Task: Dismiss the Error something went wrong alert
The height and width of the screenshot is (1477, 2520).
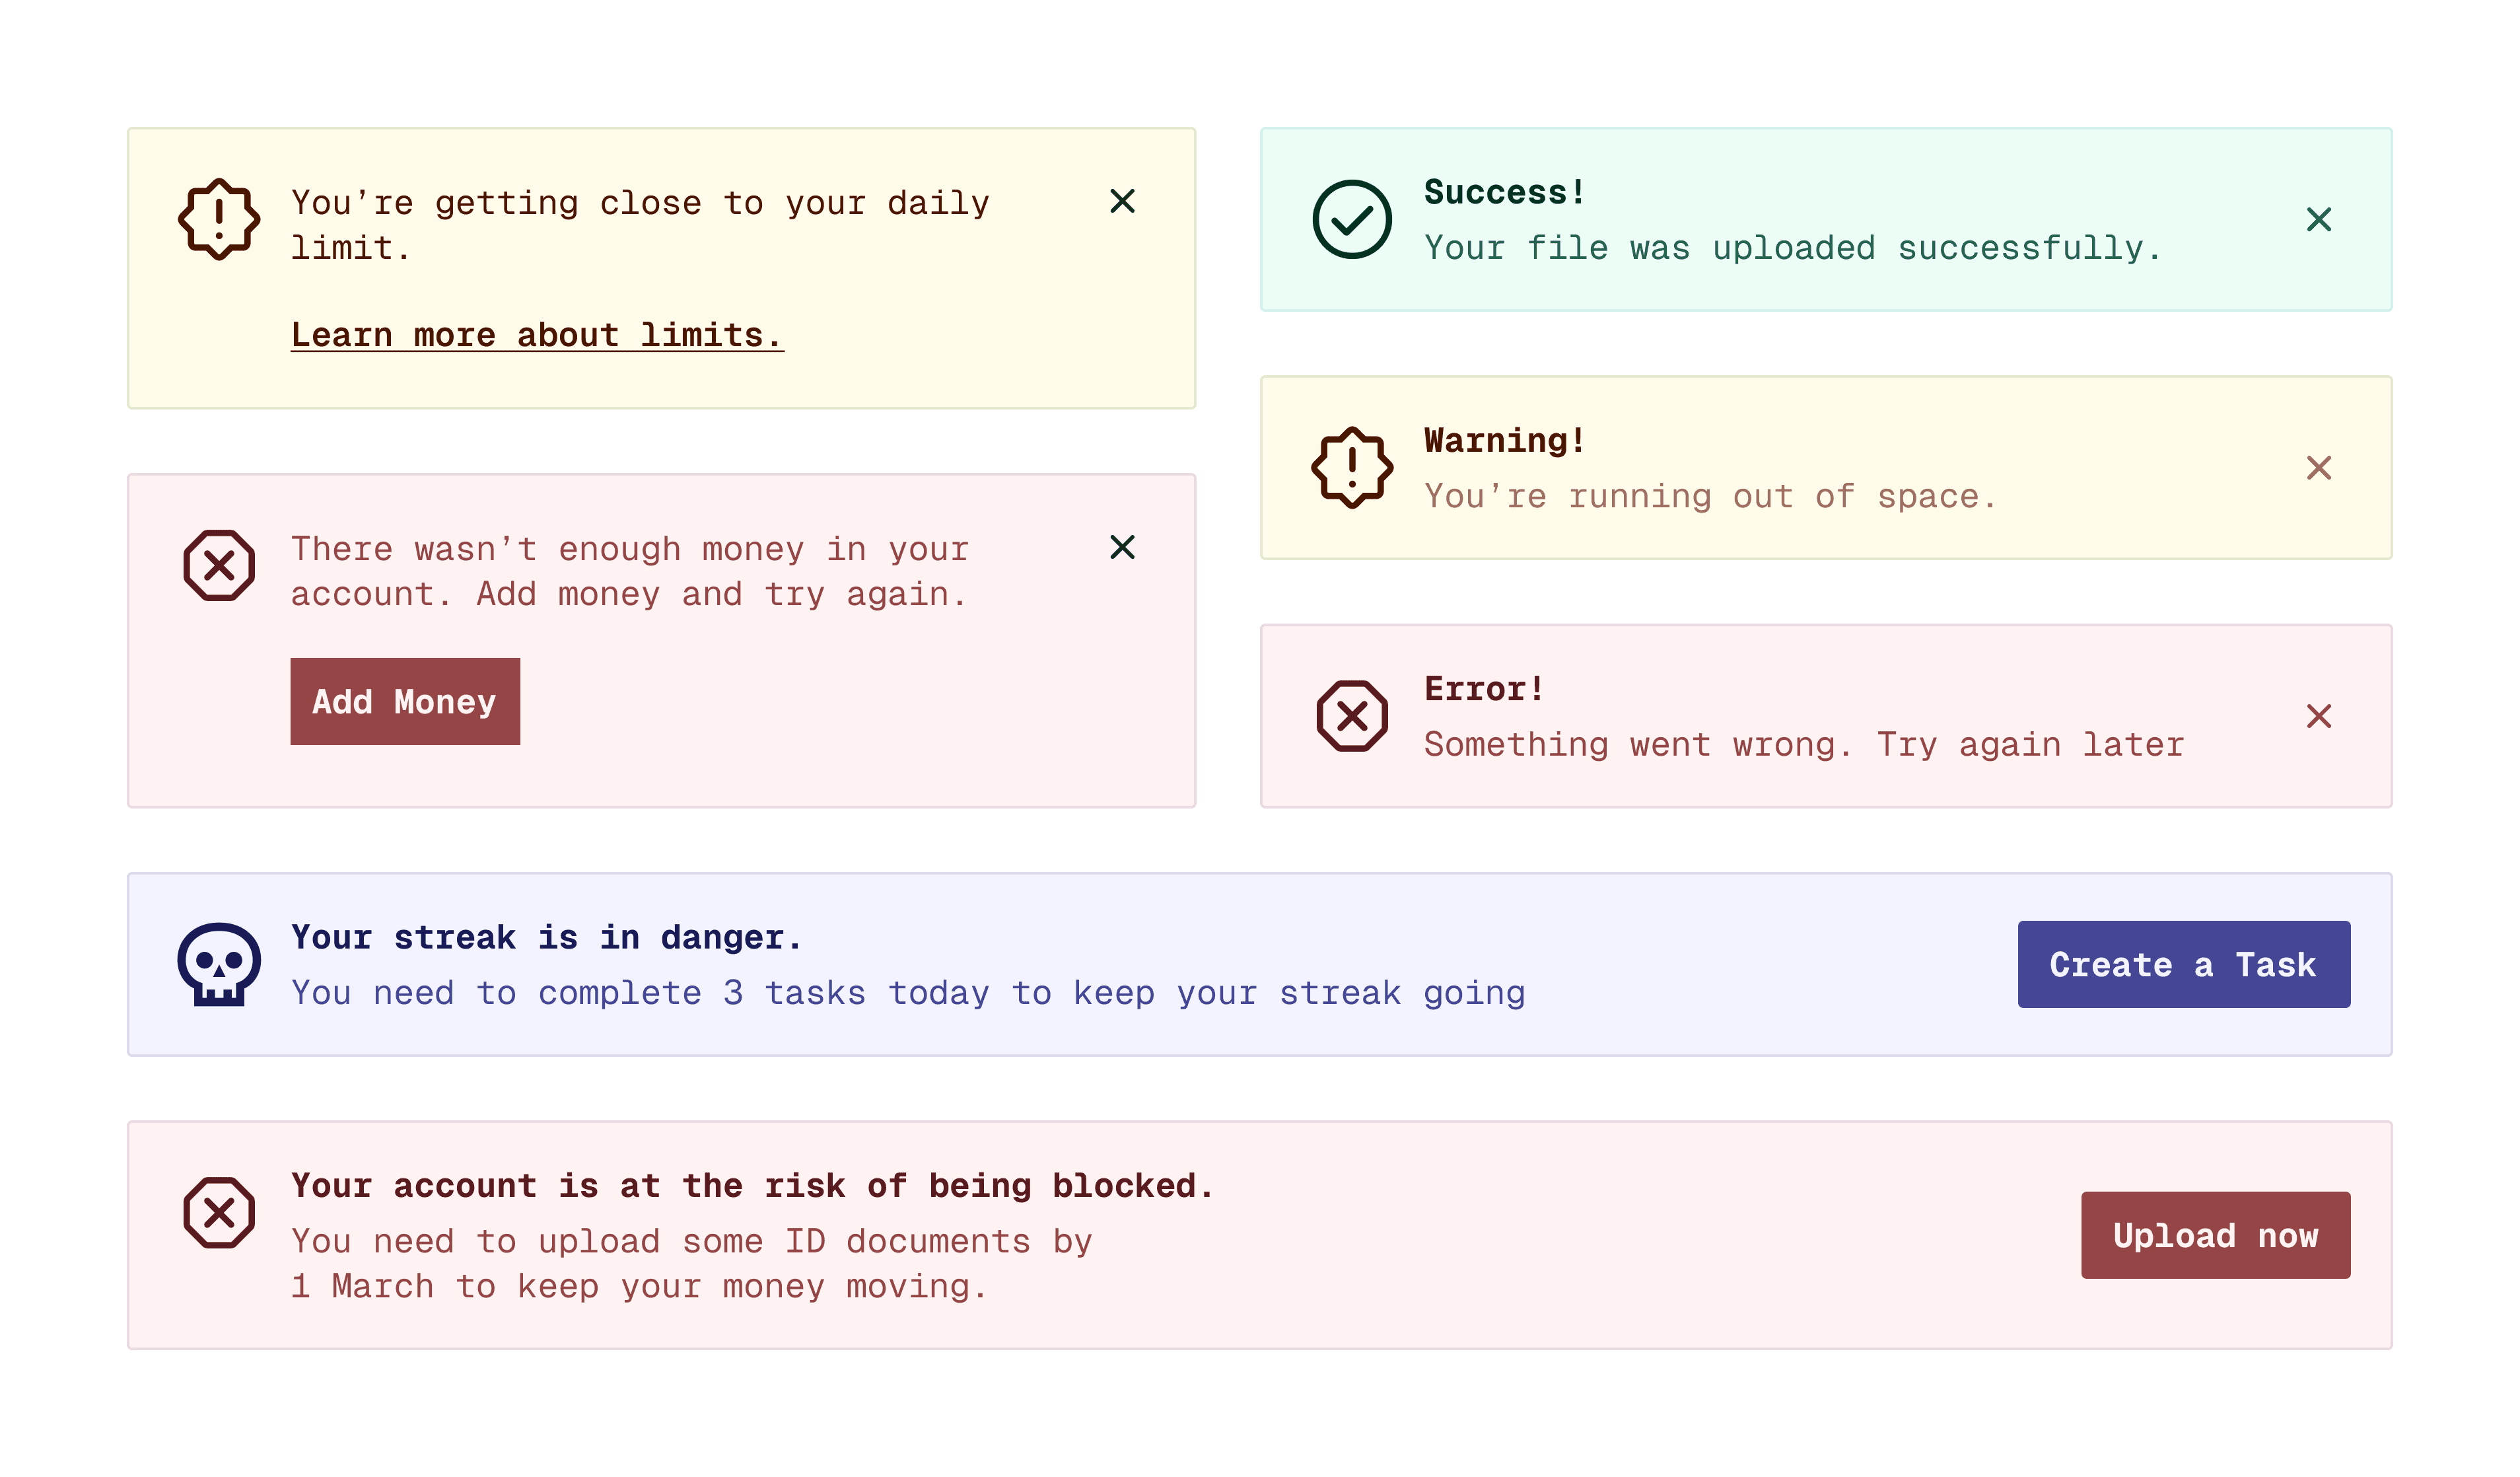Action: [x=2318, y=716]
